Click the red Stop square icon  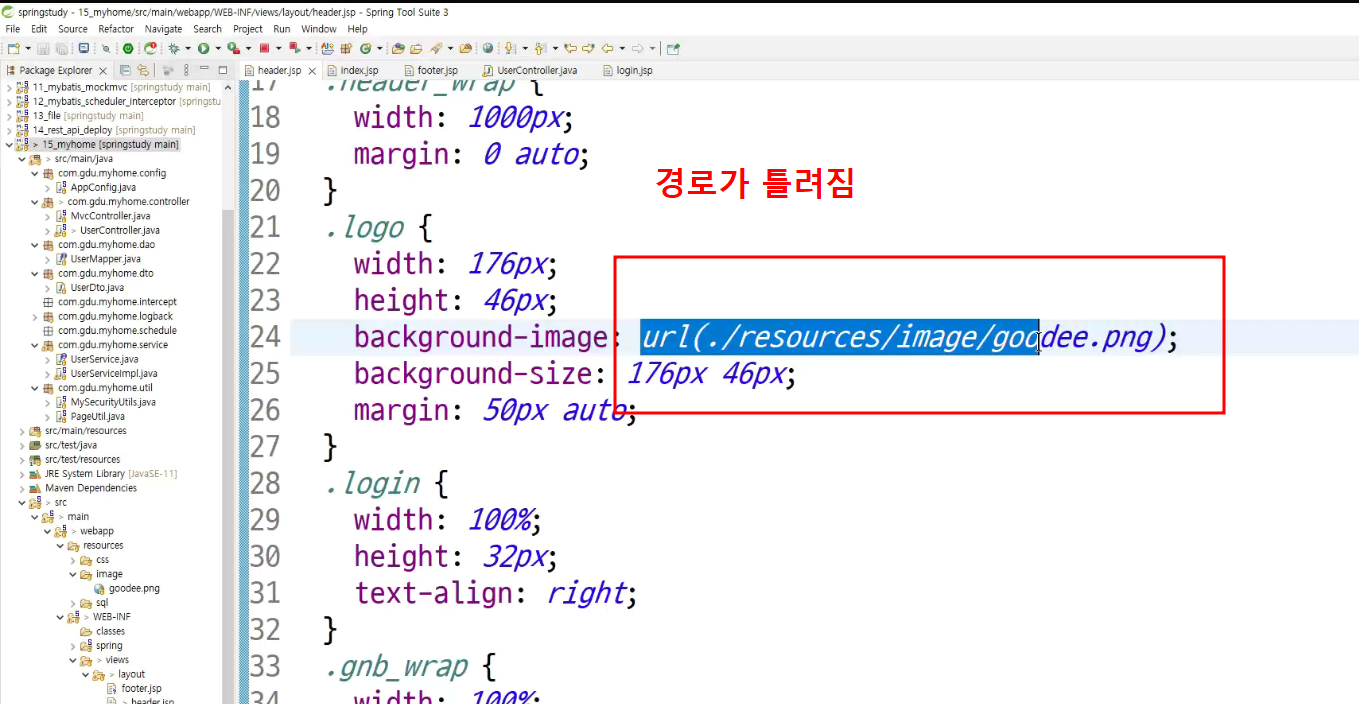(x=264, y=48)
